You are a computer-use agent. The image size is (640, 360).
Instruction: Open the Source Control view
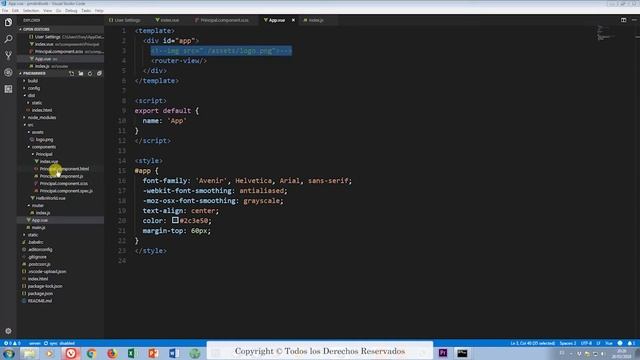click(x=8, y=56)
